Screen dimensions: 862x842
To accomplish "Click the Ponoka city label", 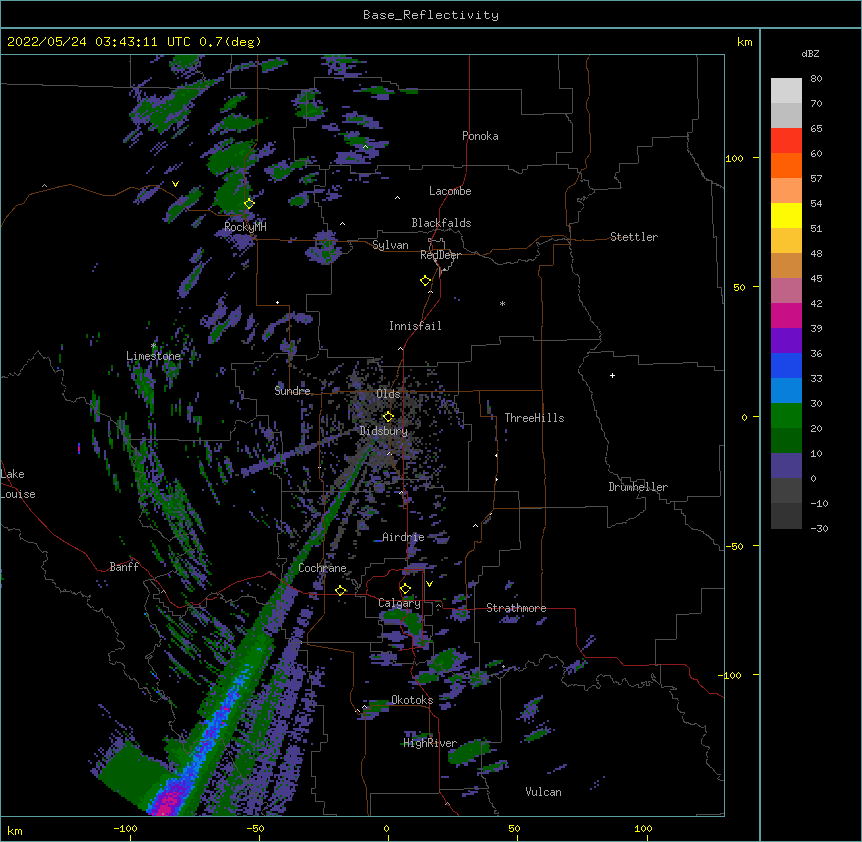I will [x=480, y=136].
